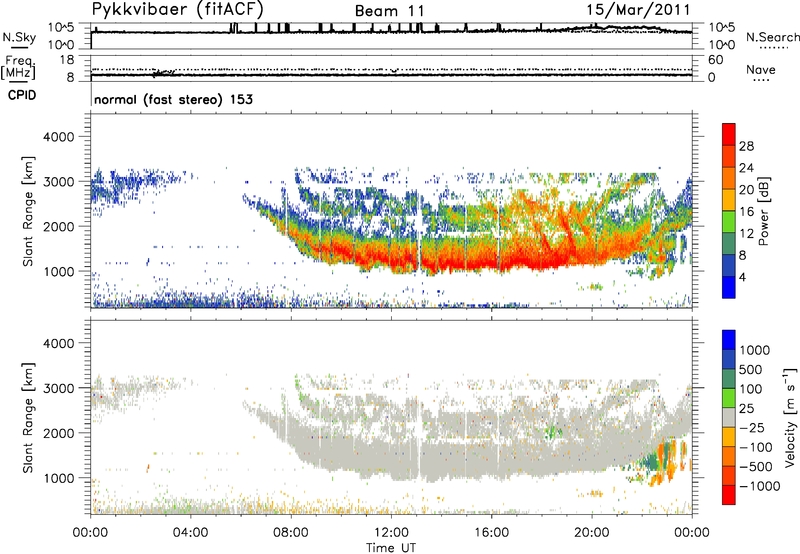This screenshot has width=800, height=554.
Task: Select the '-1000' tick on Velocity colorbar
Action: tap(760, 486)
